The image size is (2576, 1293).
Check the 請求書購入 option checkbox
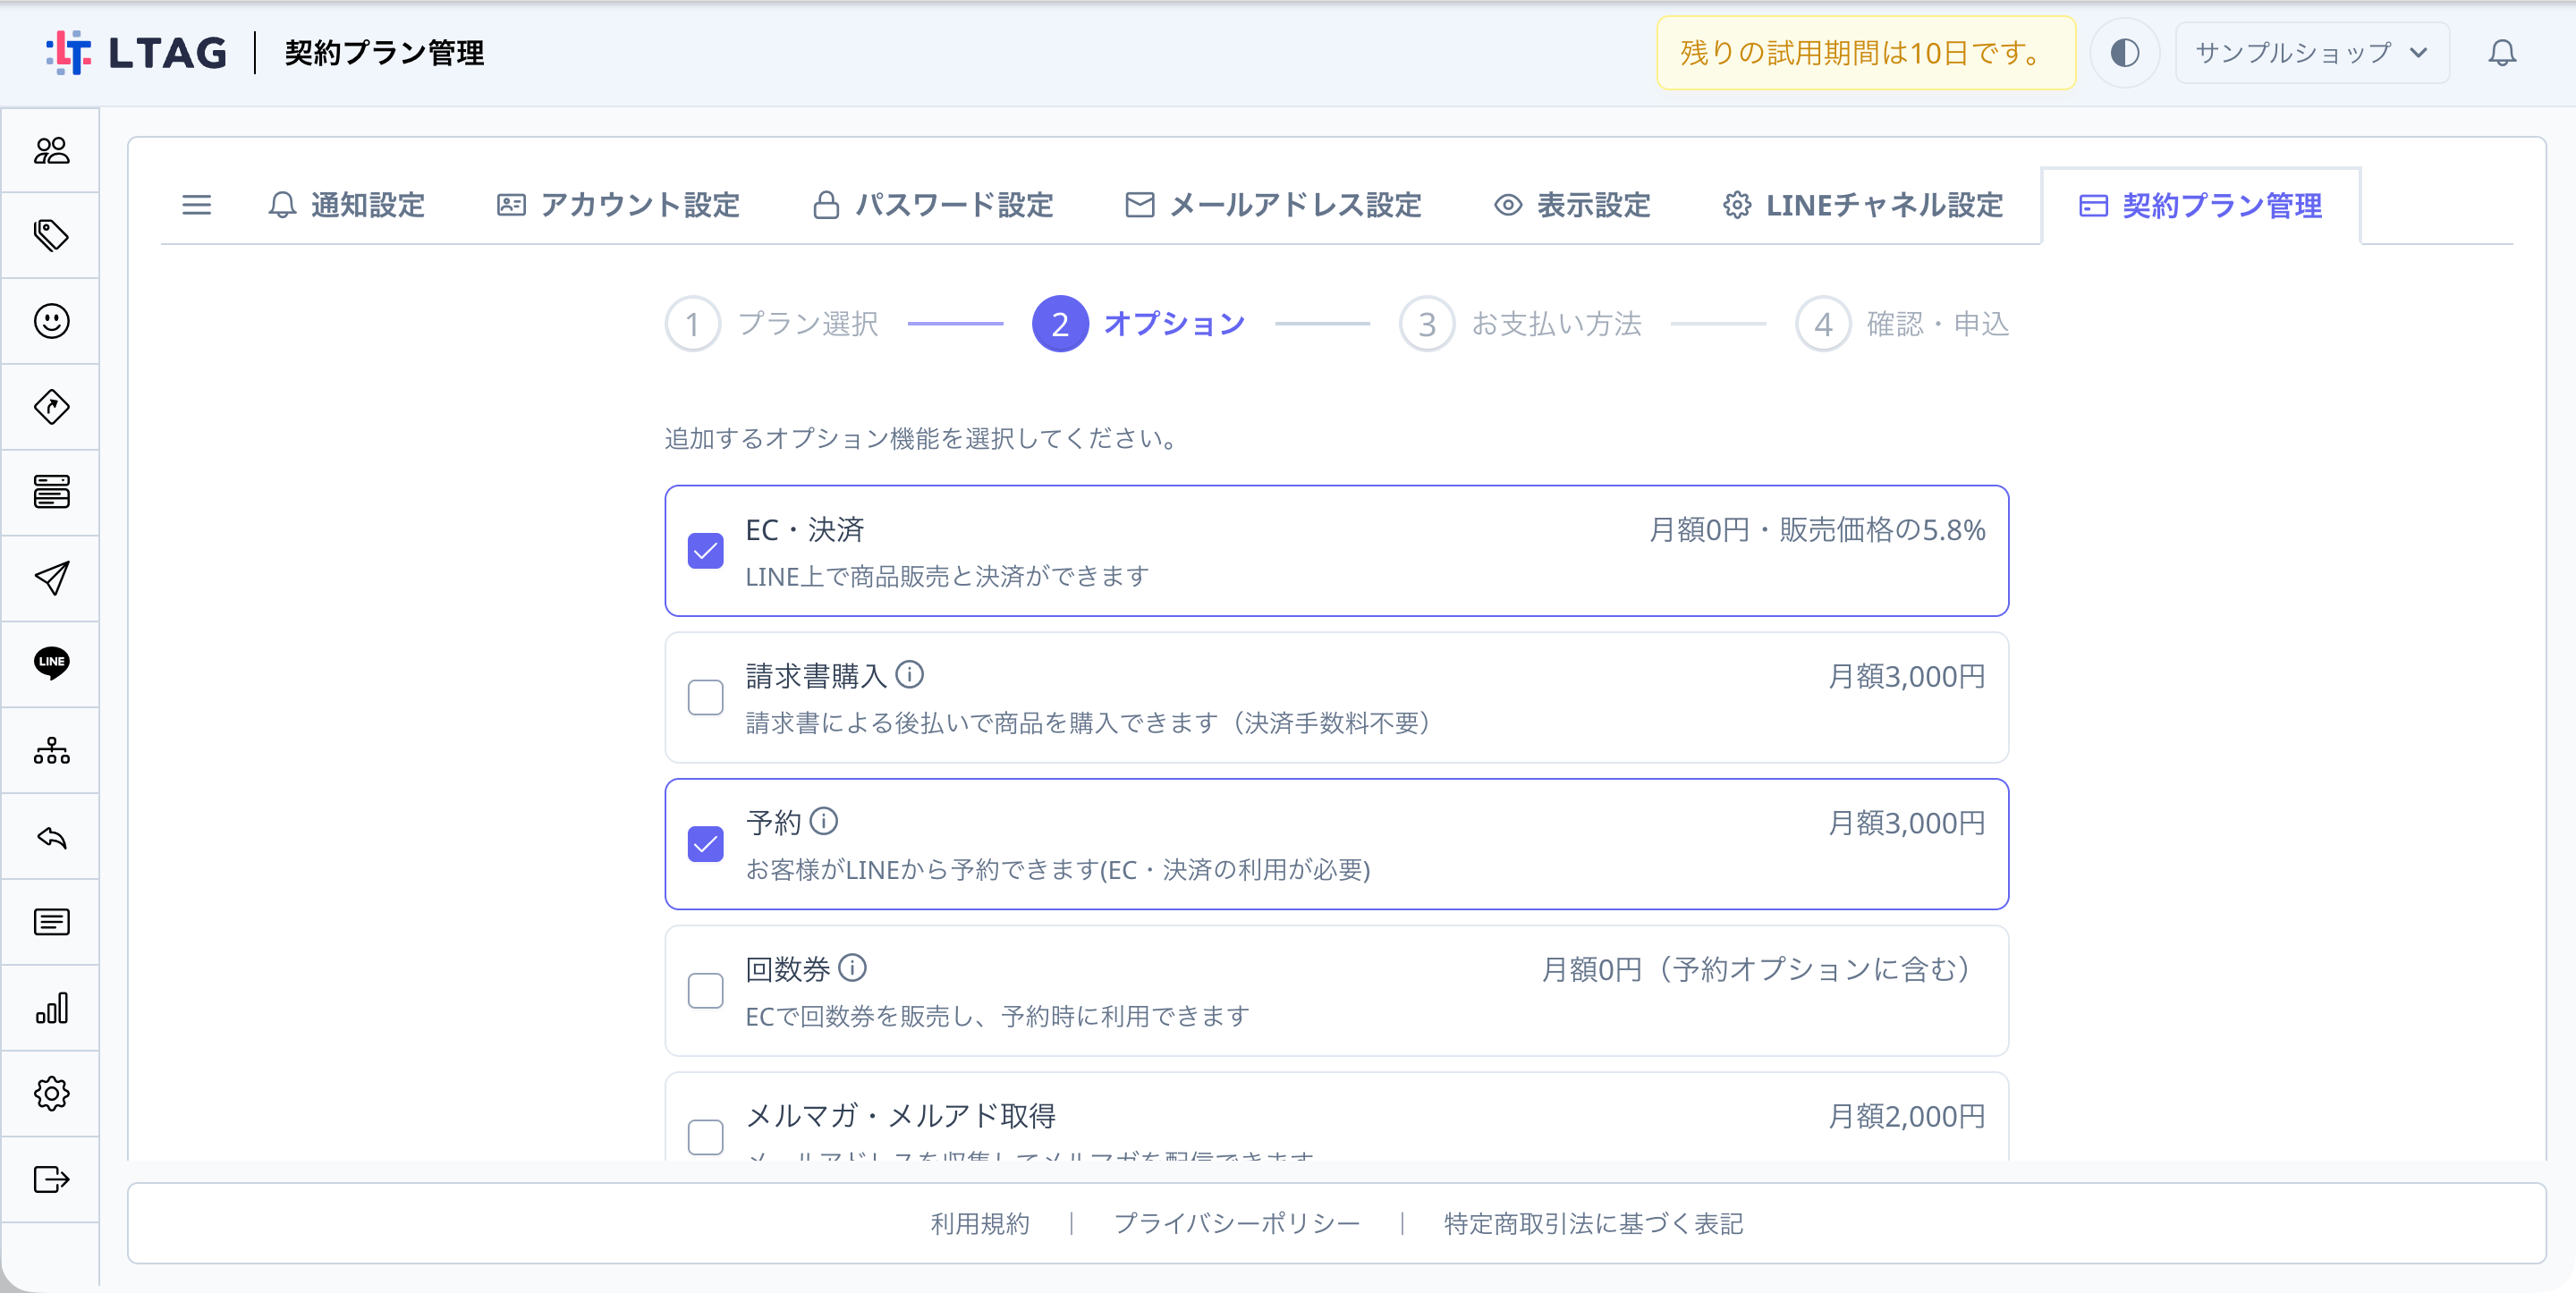(x=705, y=697)
